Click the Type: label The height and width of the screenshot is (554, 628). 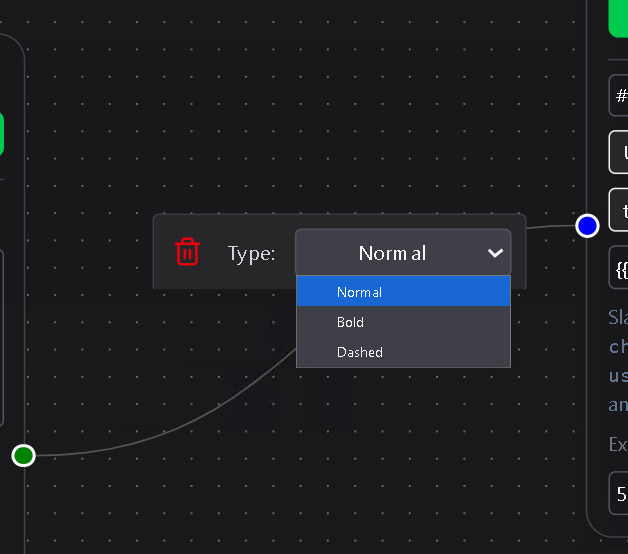(252, 254)
